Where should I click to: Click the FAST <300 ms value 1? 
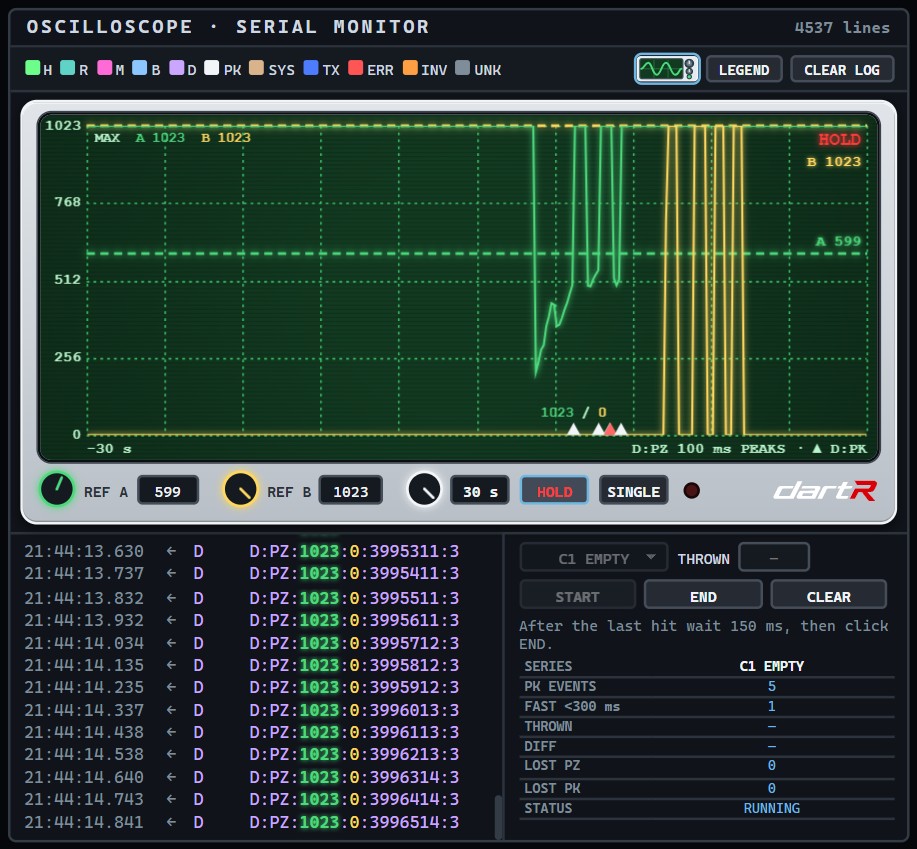click(x=771, y=706)
